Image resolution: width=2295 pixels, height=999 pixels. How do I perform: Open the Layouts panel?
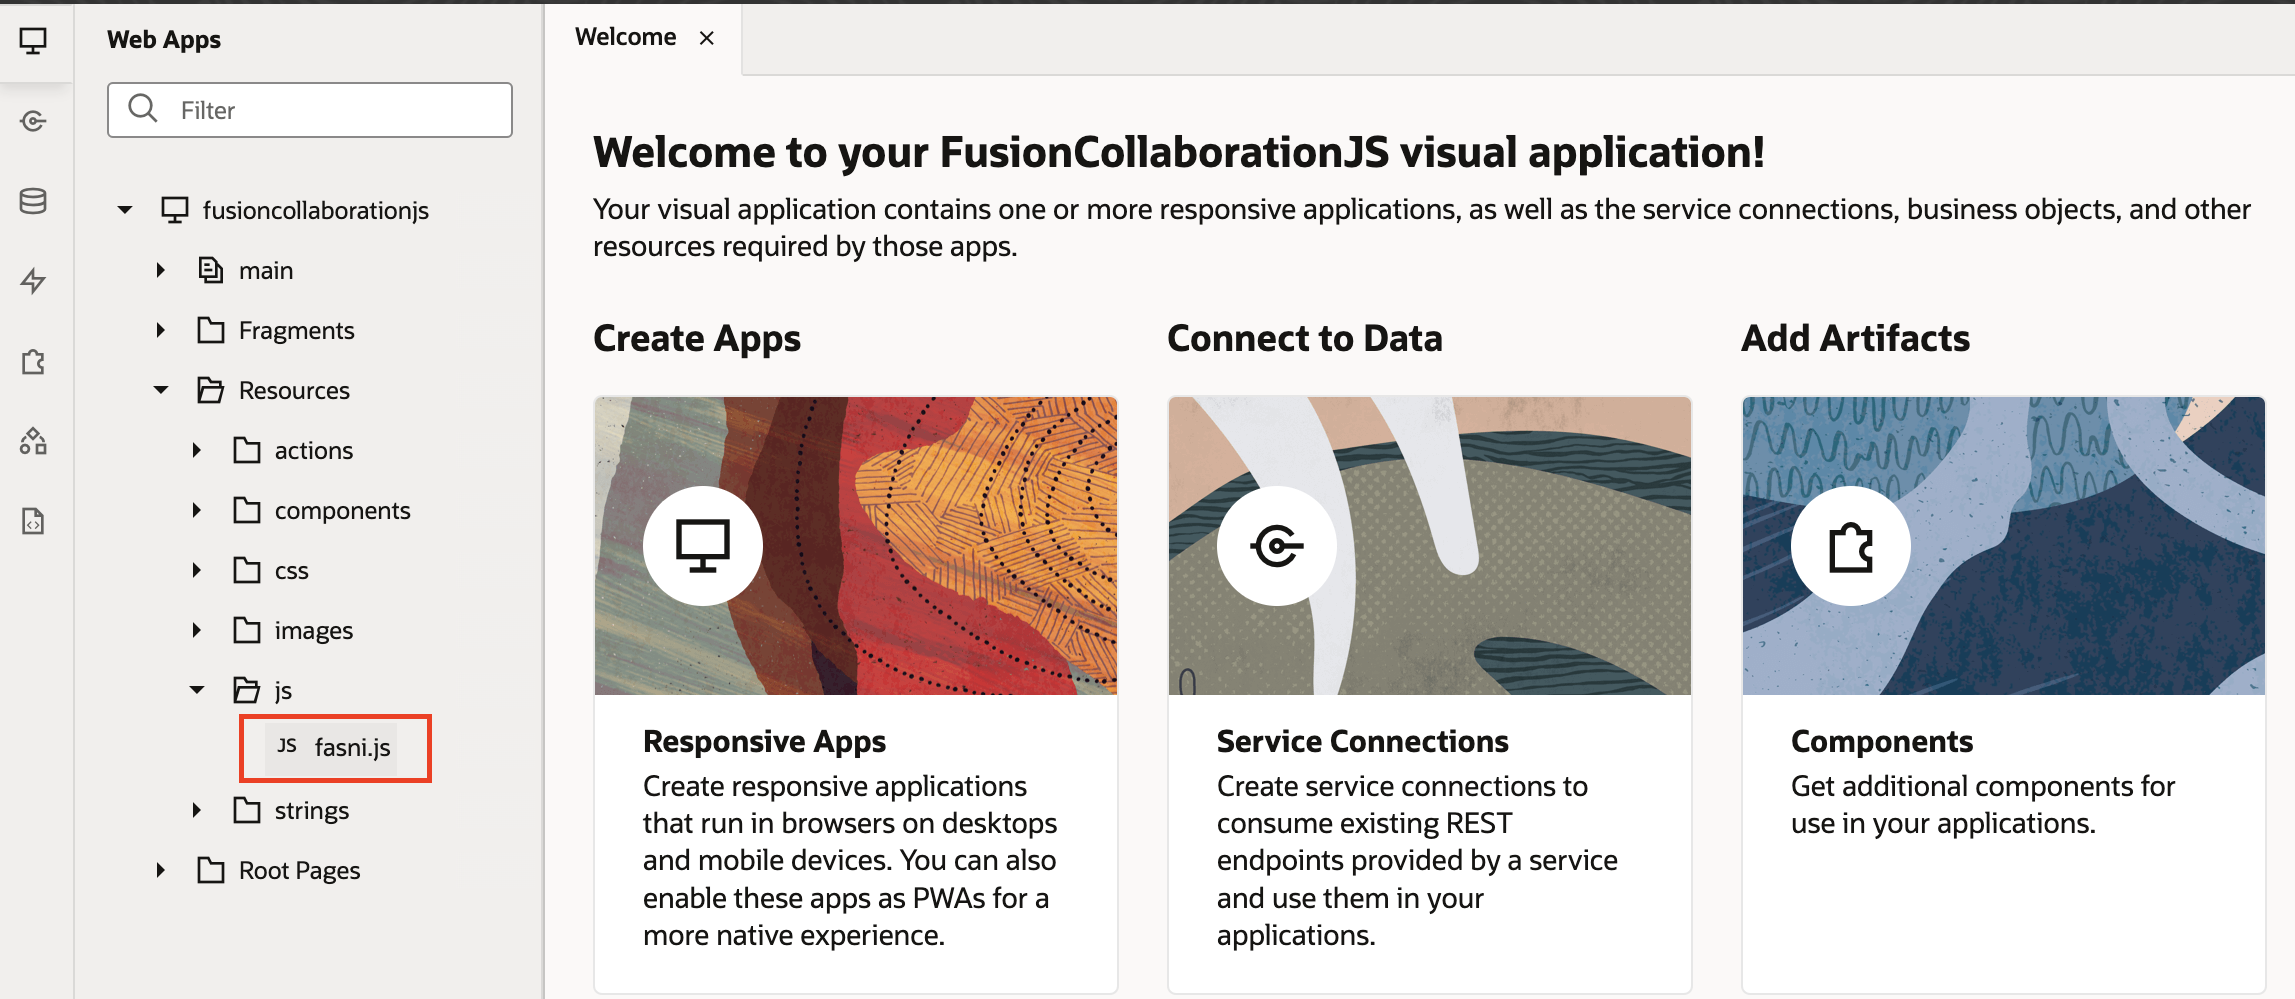[34, 441]
